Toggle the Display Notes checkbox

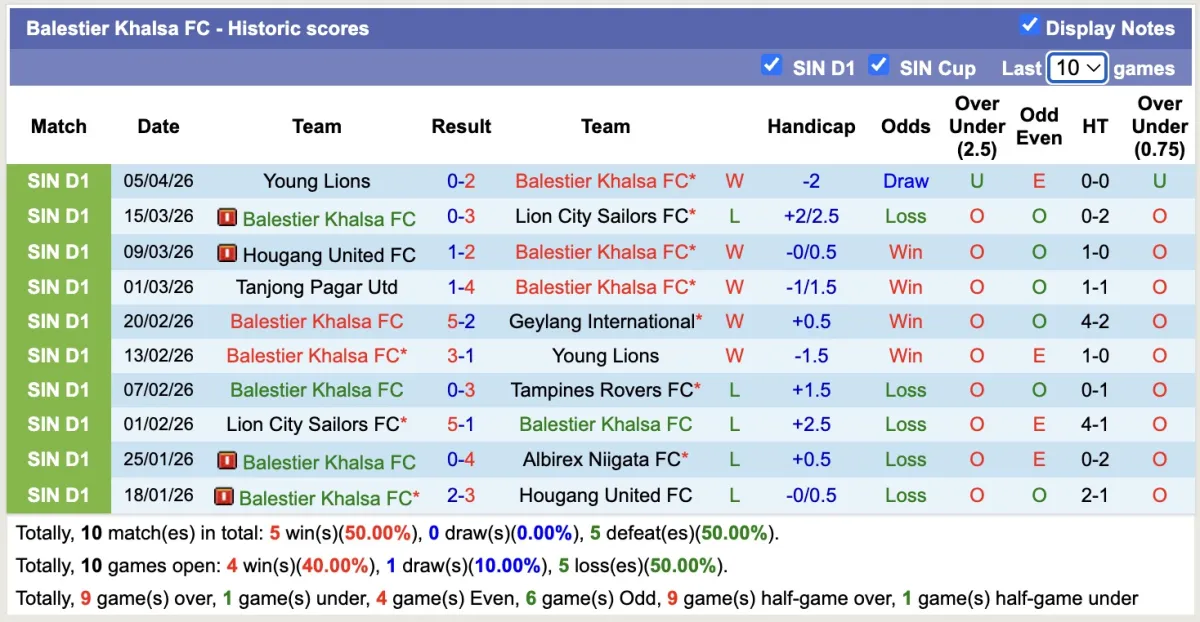click(1029, 26)
